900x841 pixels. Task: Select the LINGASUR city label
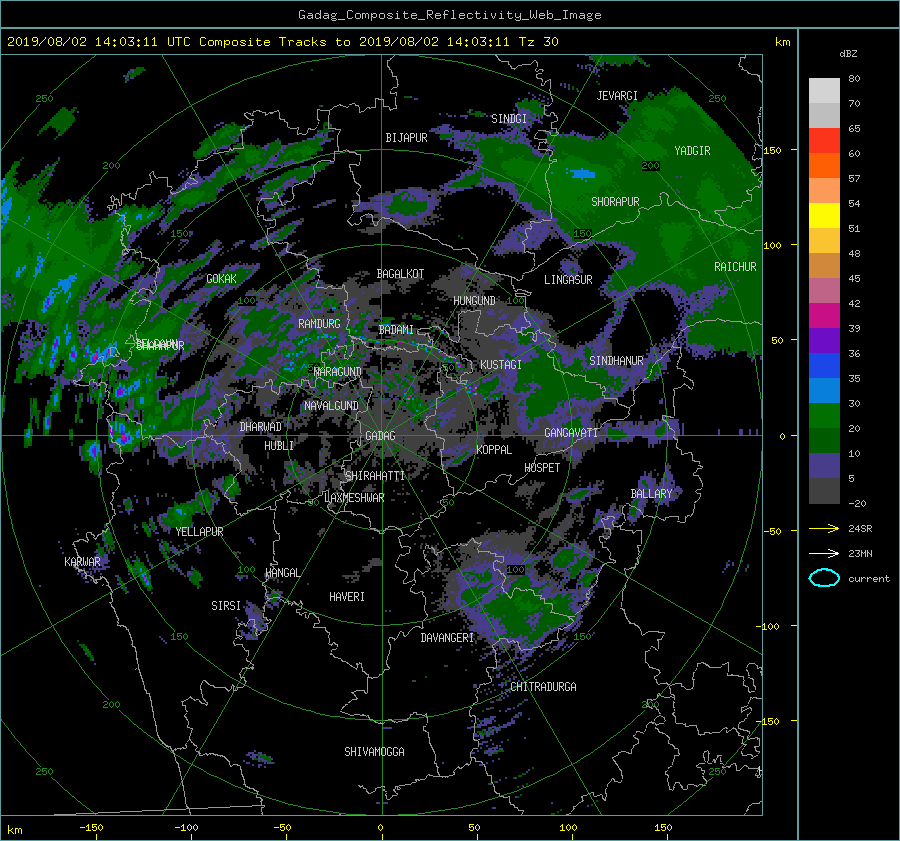(x=568, y=280)
